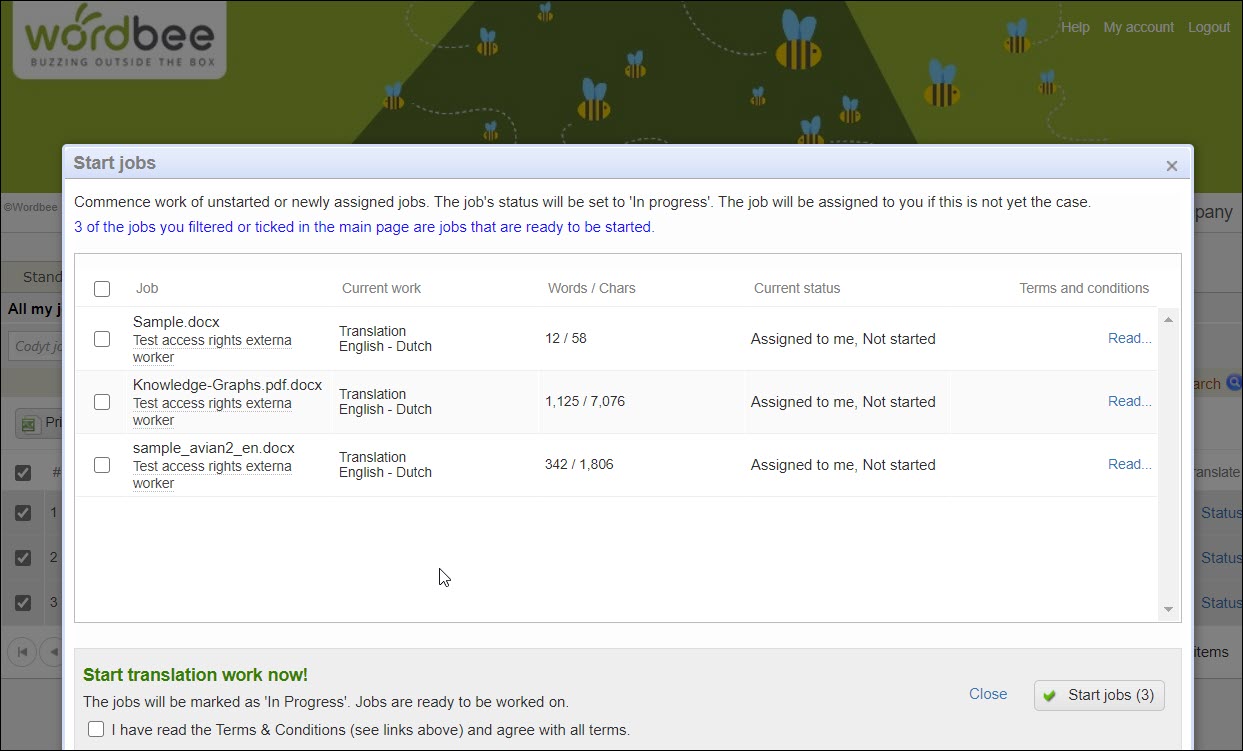Click the Test access rights link under sample_avian2_en.docx
Viewport: 1243px width, 751px height.
(212, 466)
